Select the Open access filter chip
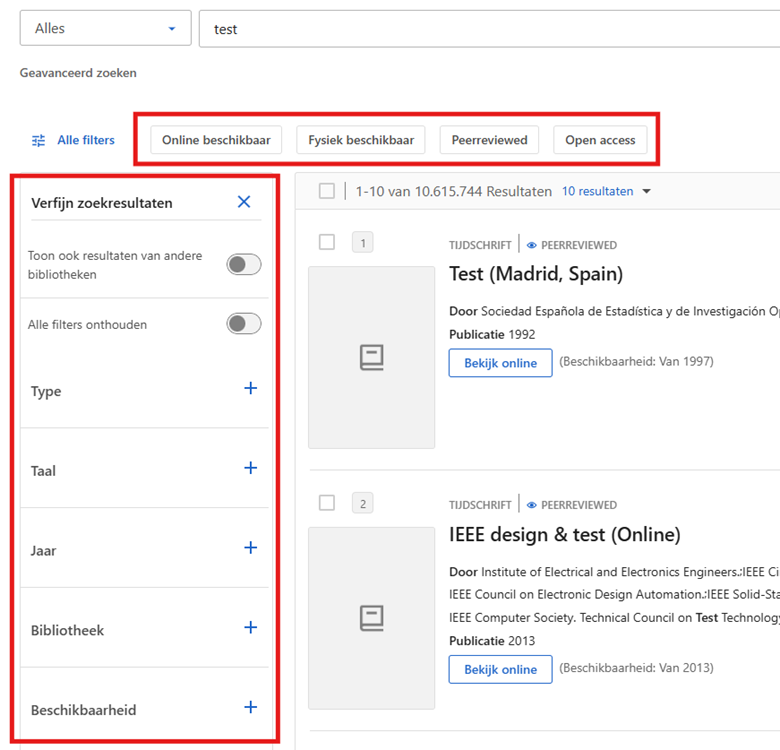Image resolution: width=780 pixels, height=750 pixels. [600, 140]
